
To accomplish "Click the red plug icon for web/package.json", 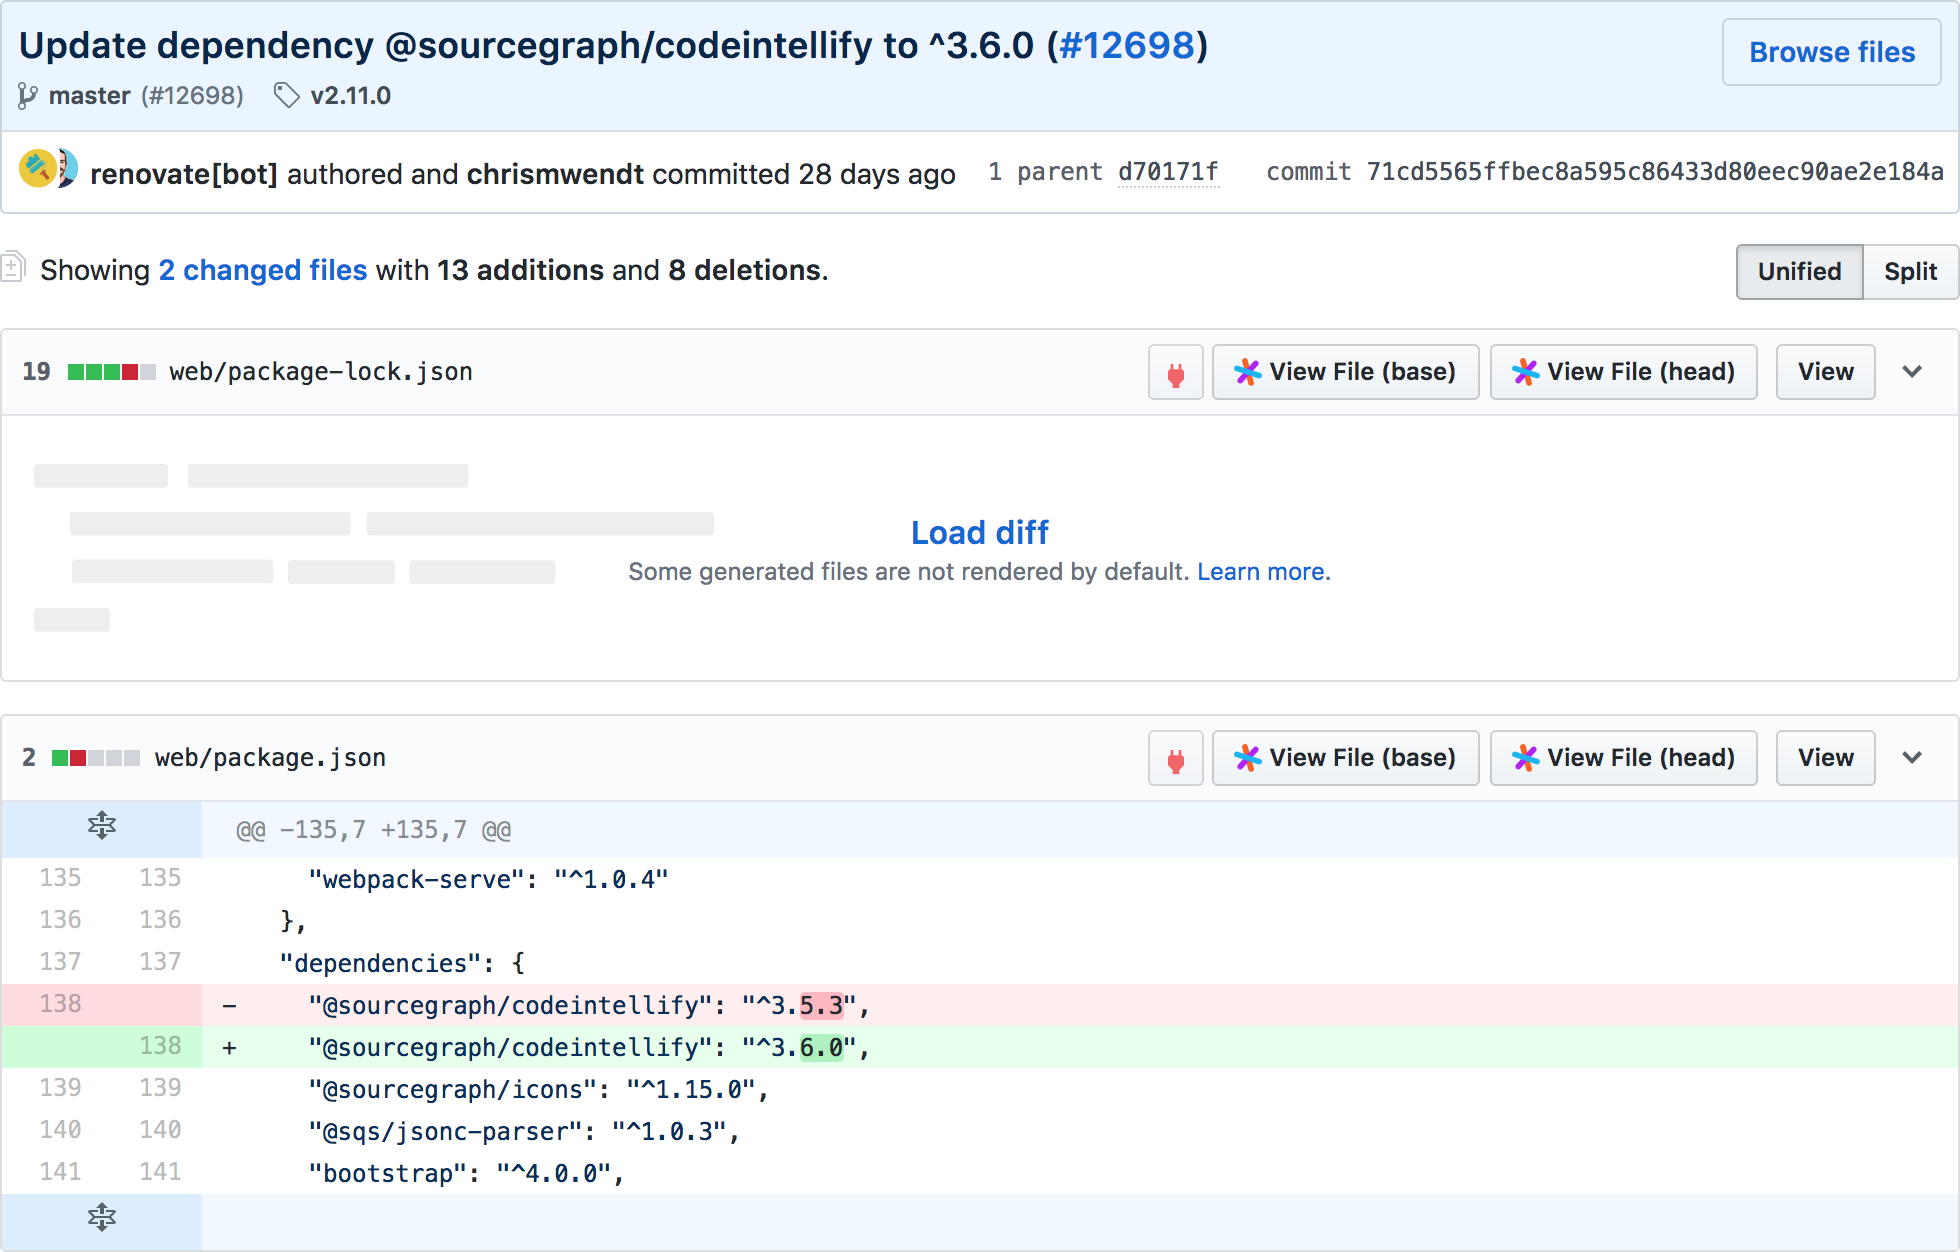I will 1175,759.
